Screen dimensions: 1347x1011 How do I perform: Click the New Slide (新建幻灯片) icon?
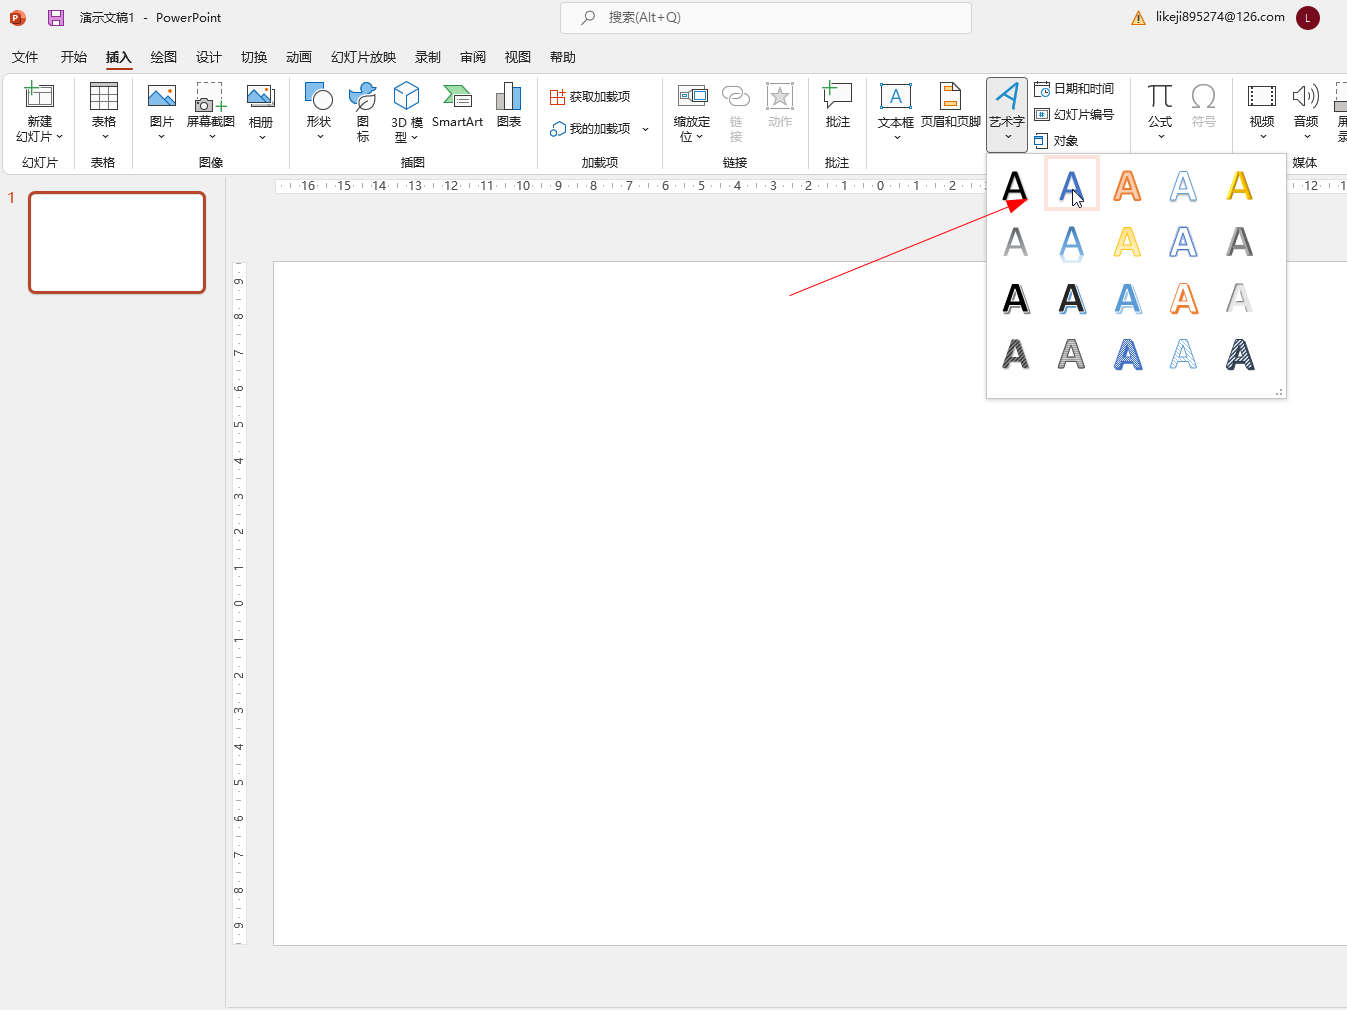tap(39, 95)
